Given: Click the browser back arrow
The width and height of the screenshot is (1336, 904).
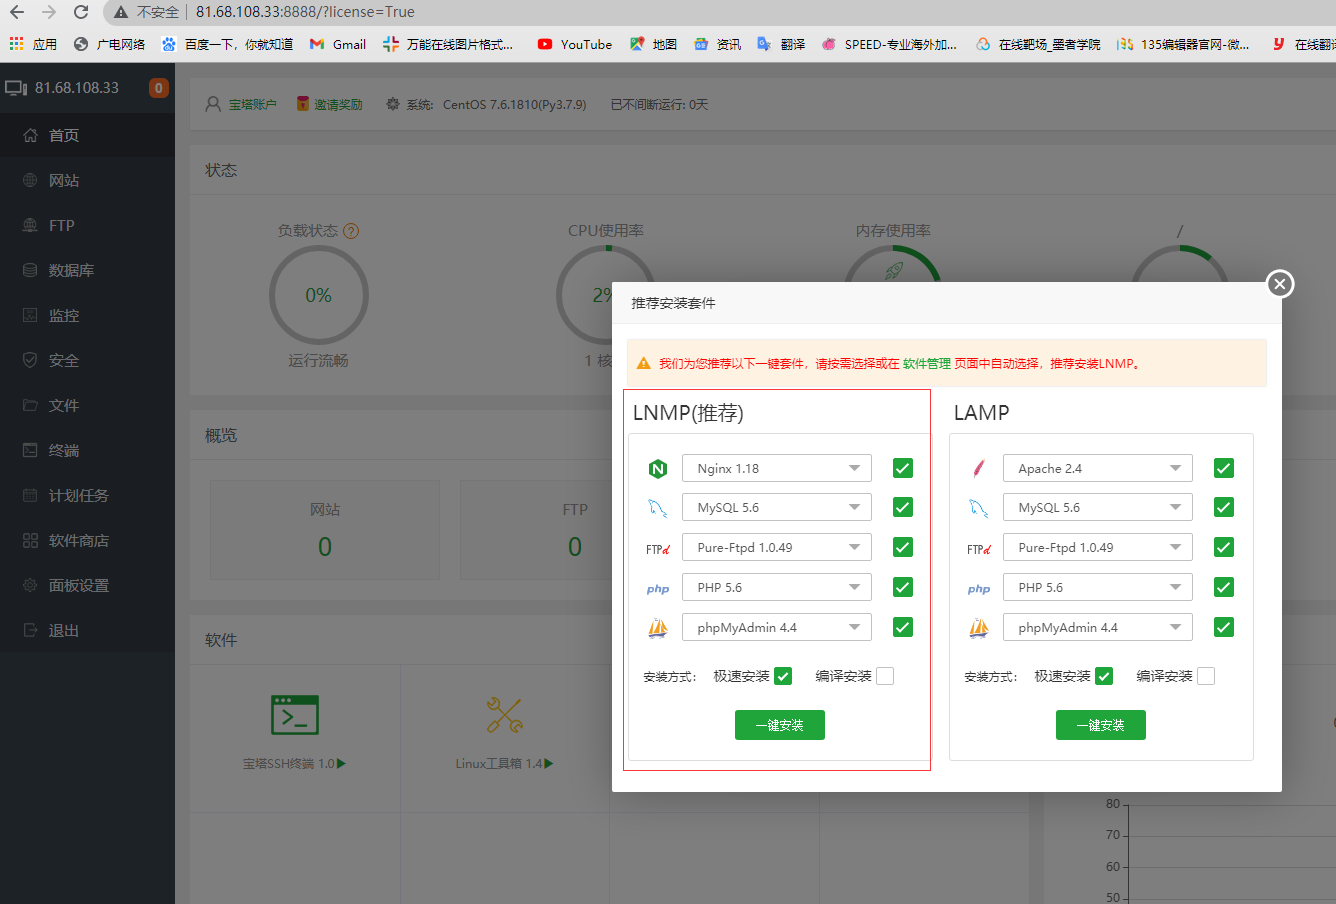Looking at the screenshot, I should click(17, 12).
